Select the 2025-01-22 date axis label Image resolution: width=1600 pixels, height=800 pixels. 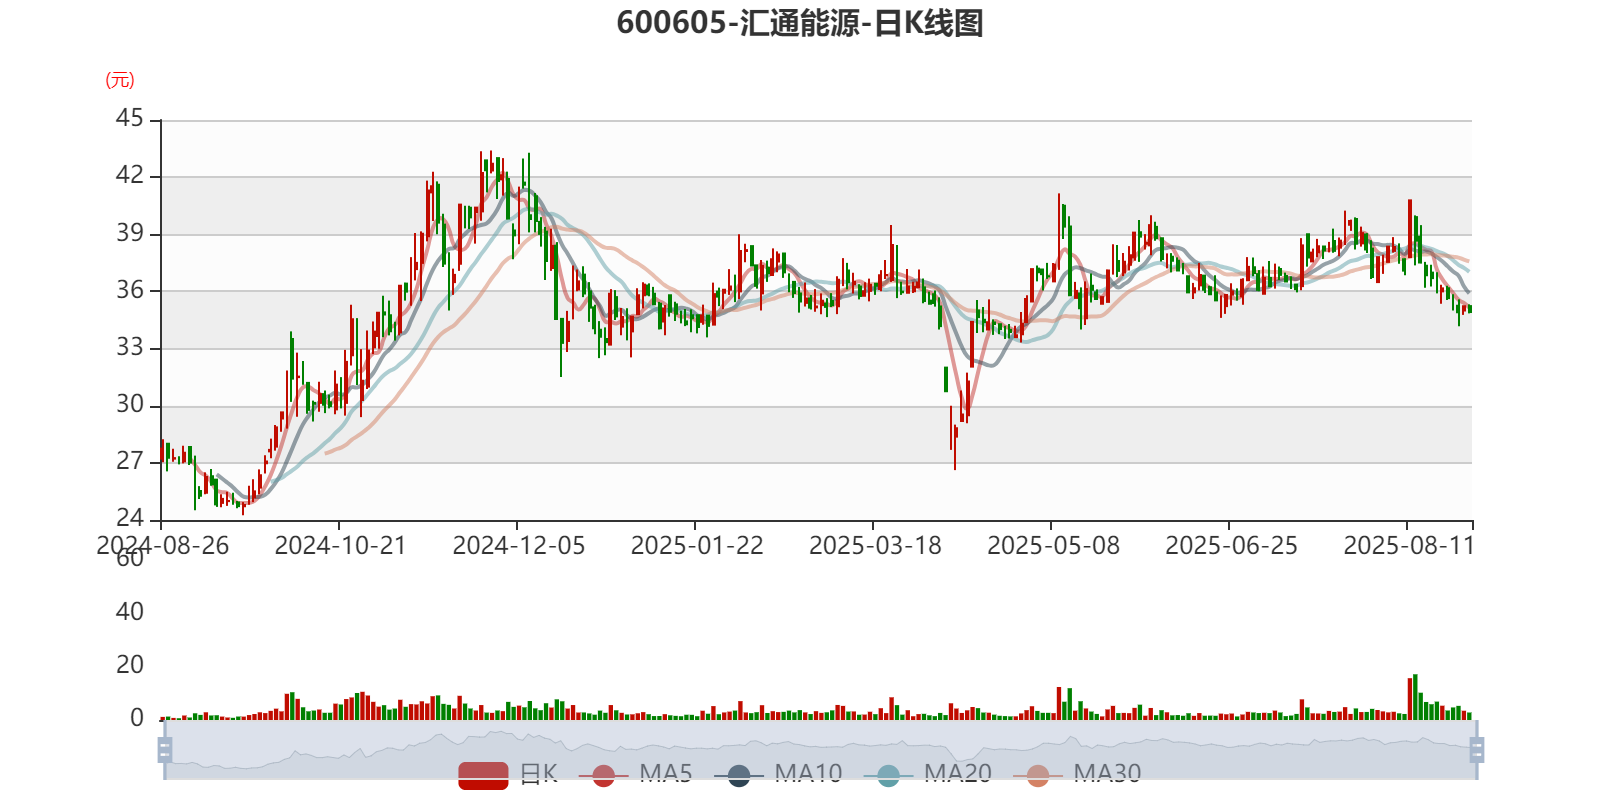click(x=696, y=546)
